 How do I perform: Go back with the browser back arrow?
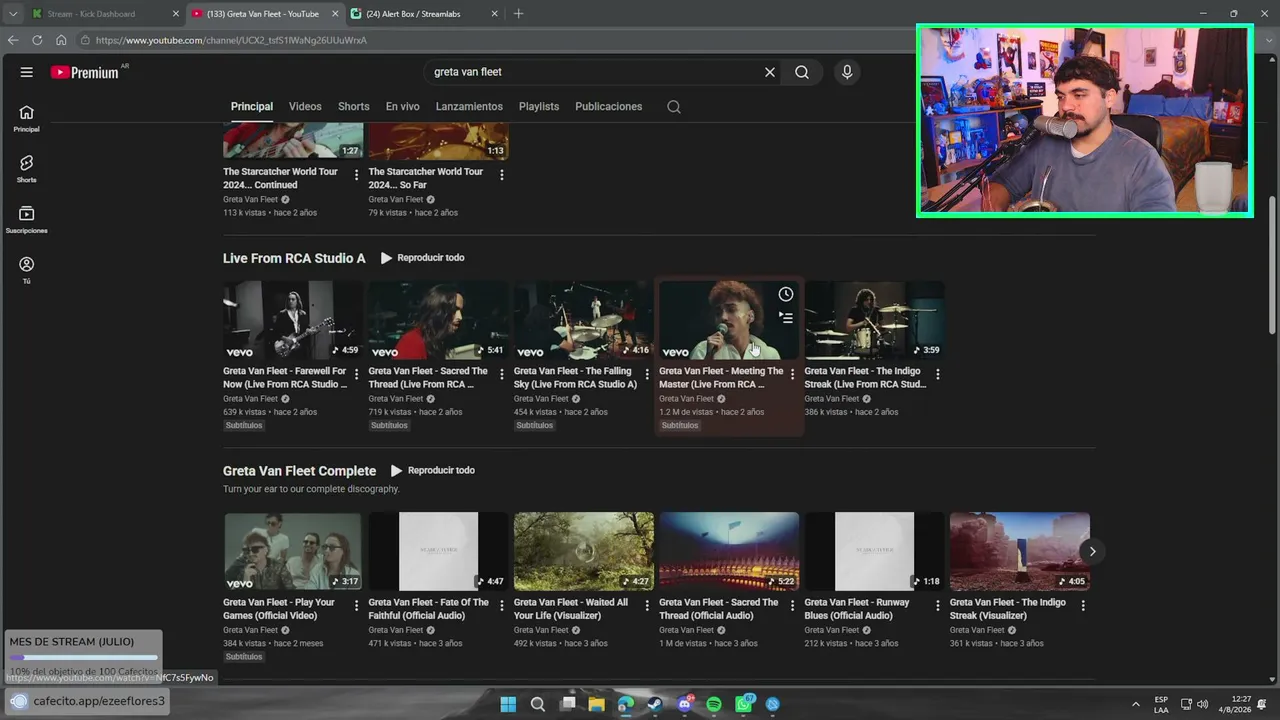tap(13, 40)
